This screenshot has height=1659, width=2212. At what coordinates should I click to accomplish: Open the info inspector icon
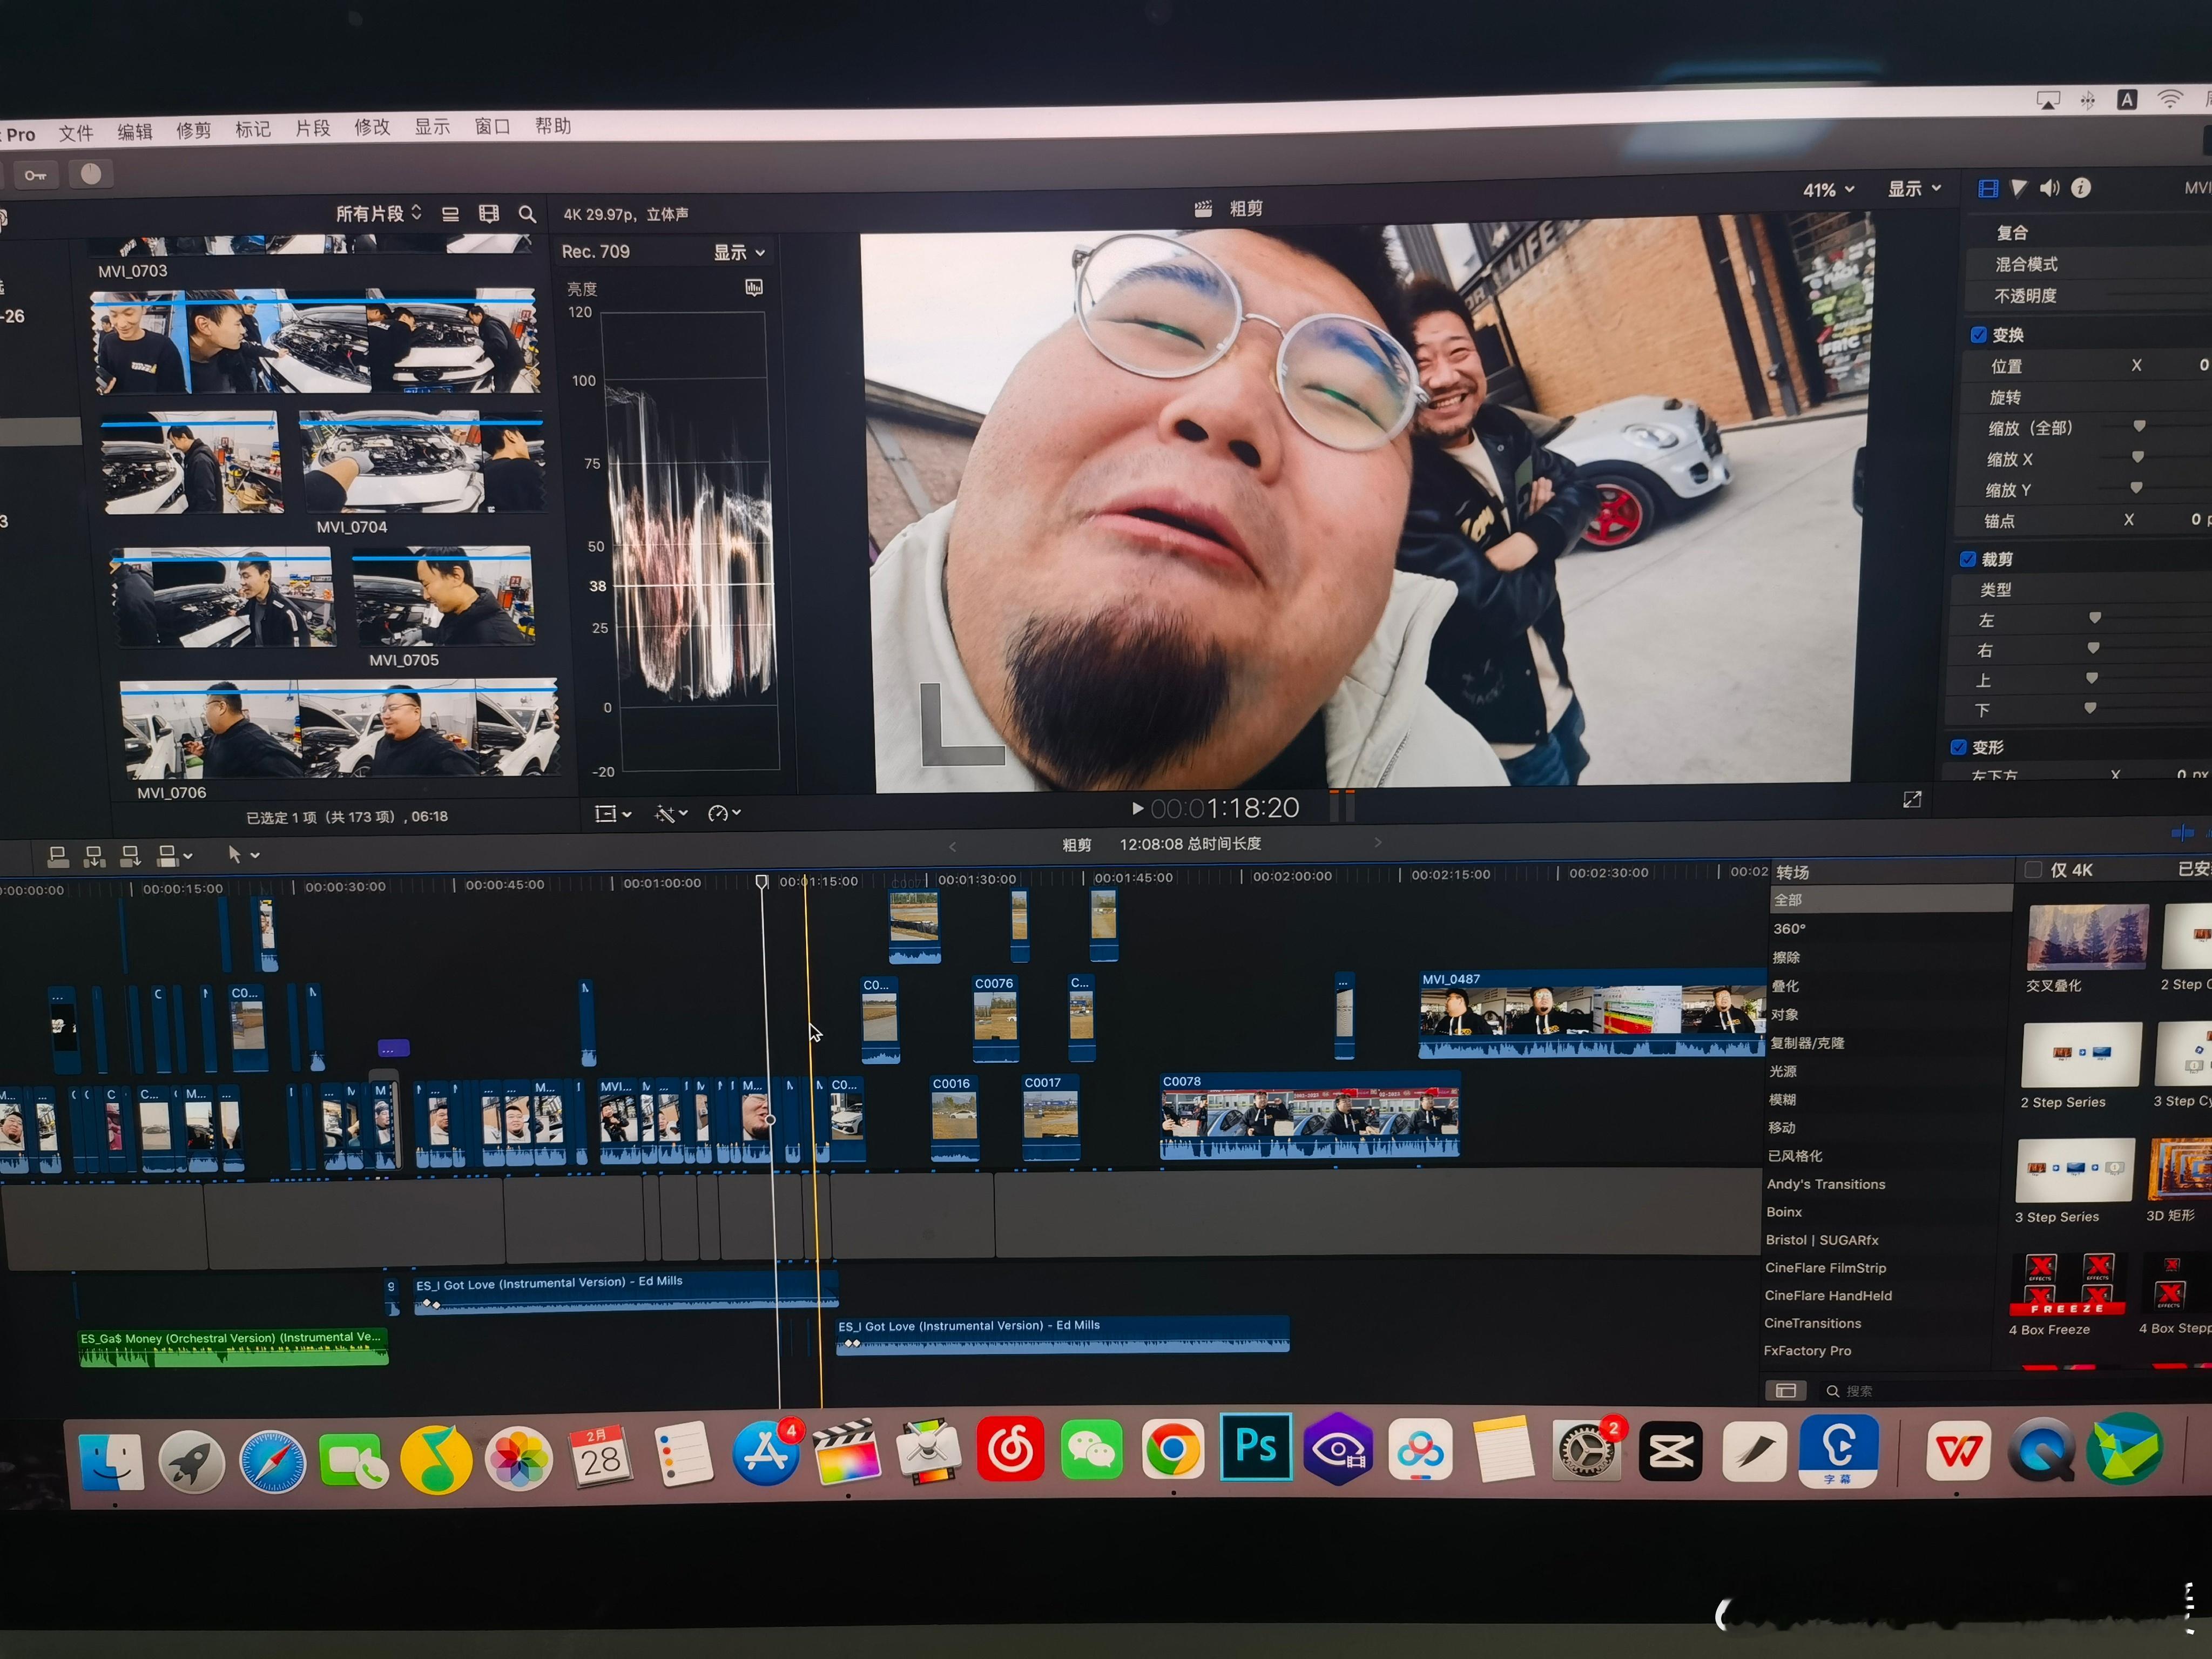2081,188
